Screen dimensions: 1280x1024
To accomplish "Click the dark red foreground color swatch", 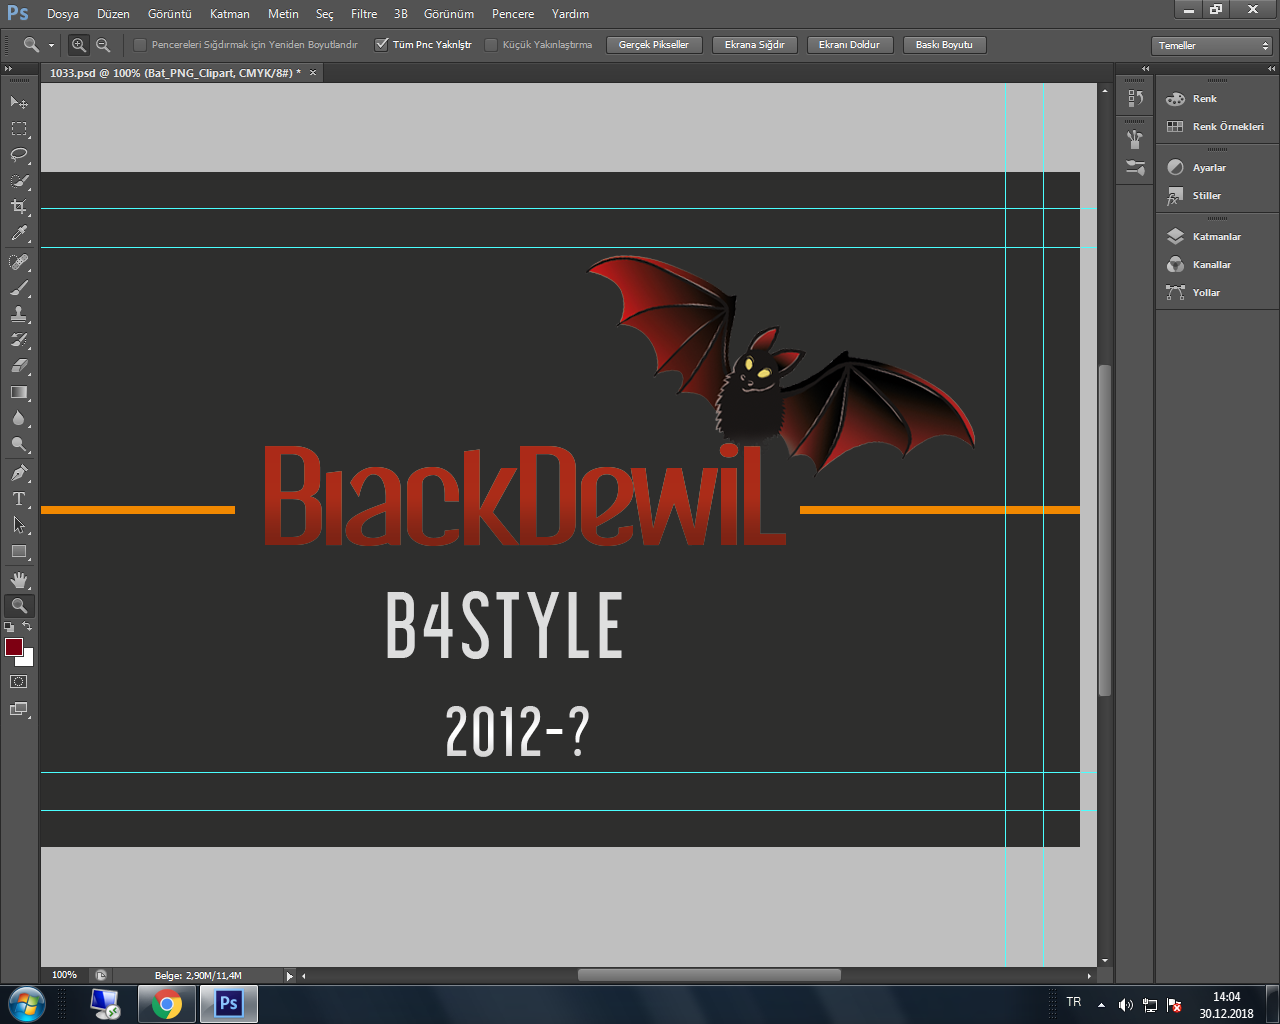I will tap(14, 648).
